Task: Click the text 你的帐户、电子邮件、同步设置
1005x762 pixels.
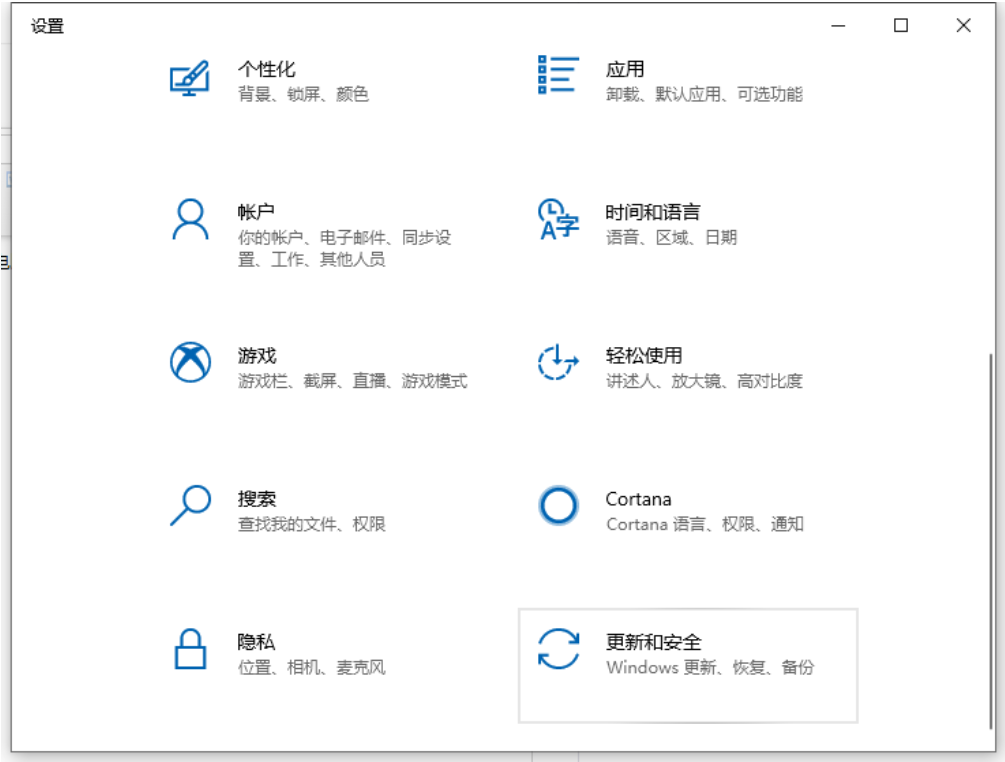Action: coord(344,248)
